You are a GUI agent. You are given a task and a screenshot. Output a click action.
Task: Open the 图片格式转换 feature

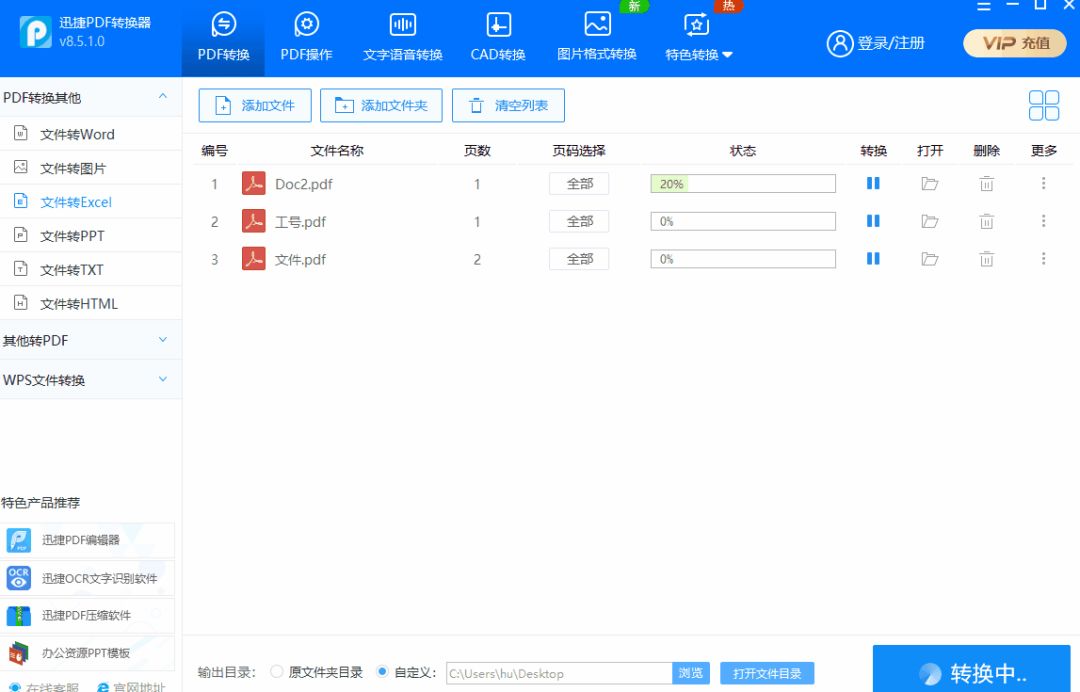tap(595, 32)
